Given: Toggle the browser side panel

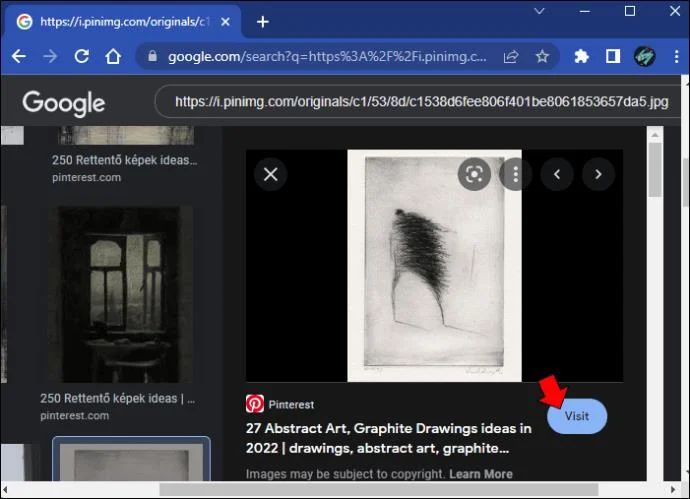Looking at the screenshot, I should click(613, 56).
